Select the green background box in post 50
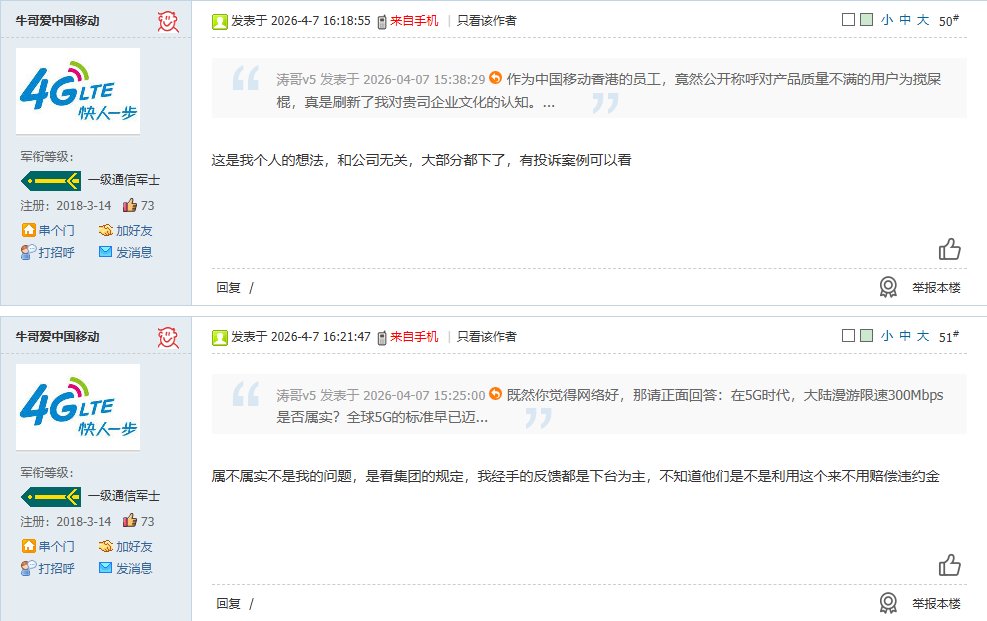Screen dimensions: 987x621 point(866,20)
